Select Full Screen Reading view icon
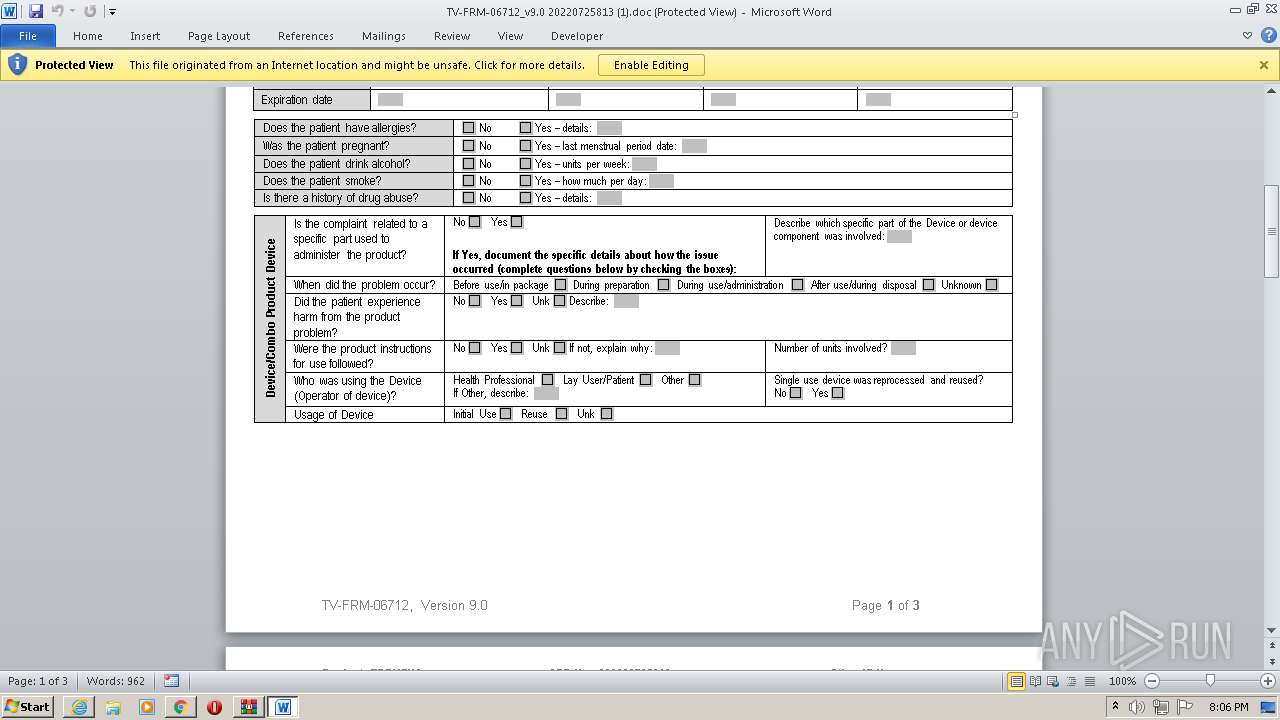Screen dimensions: 1280x720 (x=1036, y=681)
